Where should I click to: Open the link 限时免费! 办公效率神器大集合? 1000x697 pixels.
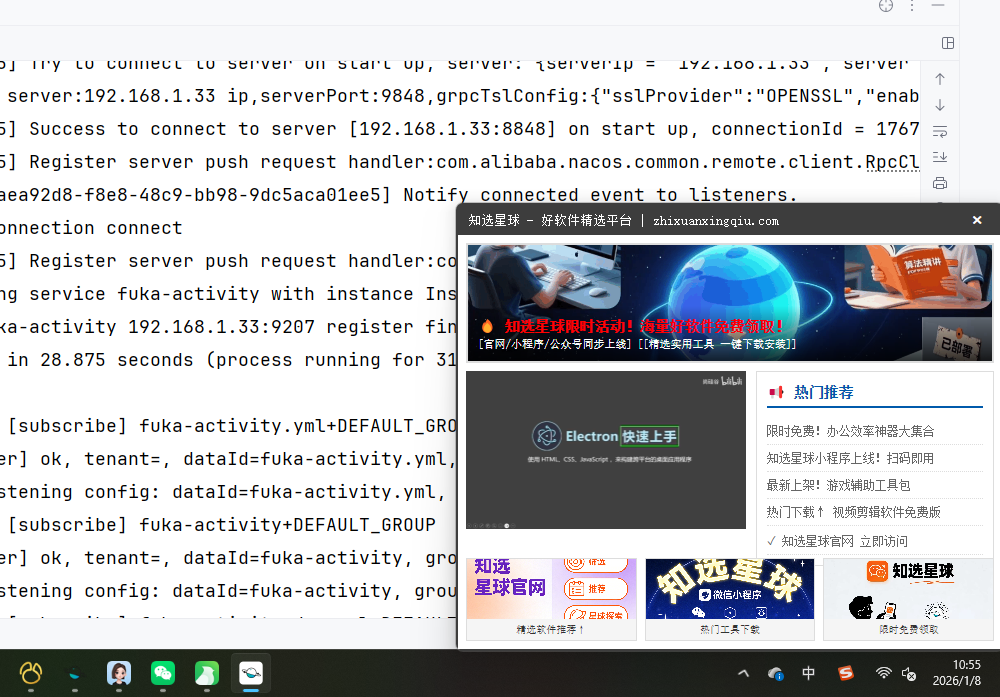[850, 431]
